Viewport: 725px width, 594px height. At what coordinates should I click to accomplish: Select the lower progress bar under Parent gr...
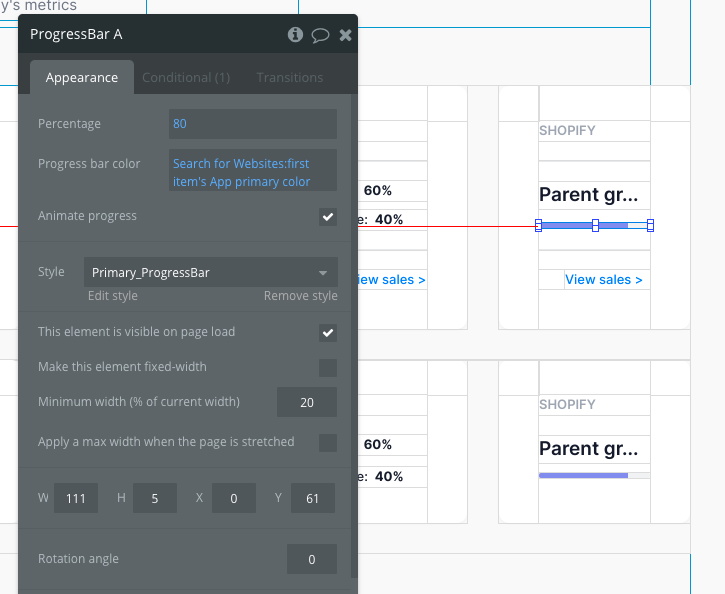pyautogui.click(x=594, y=475)
